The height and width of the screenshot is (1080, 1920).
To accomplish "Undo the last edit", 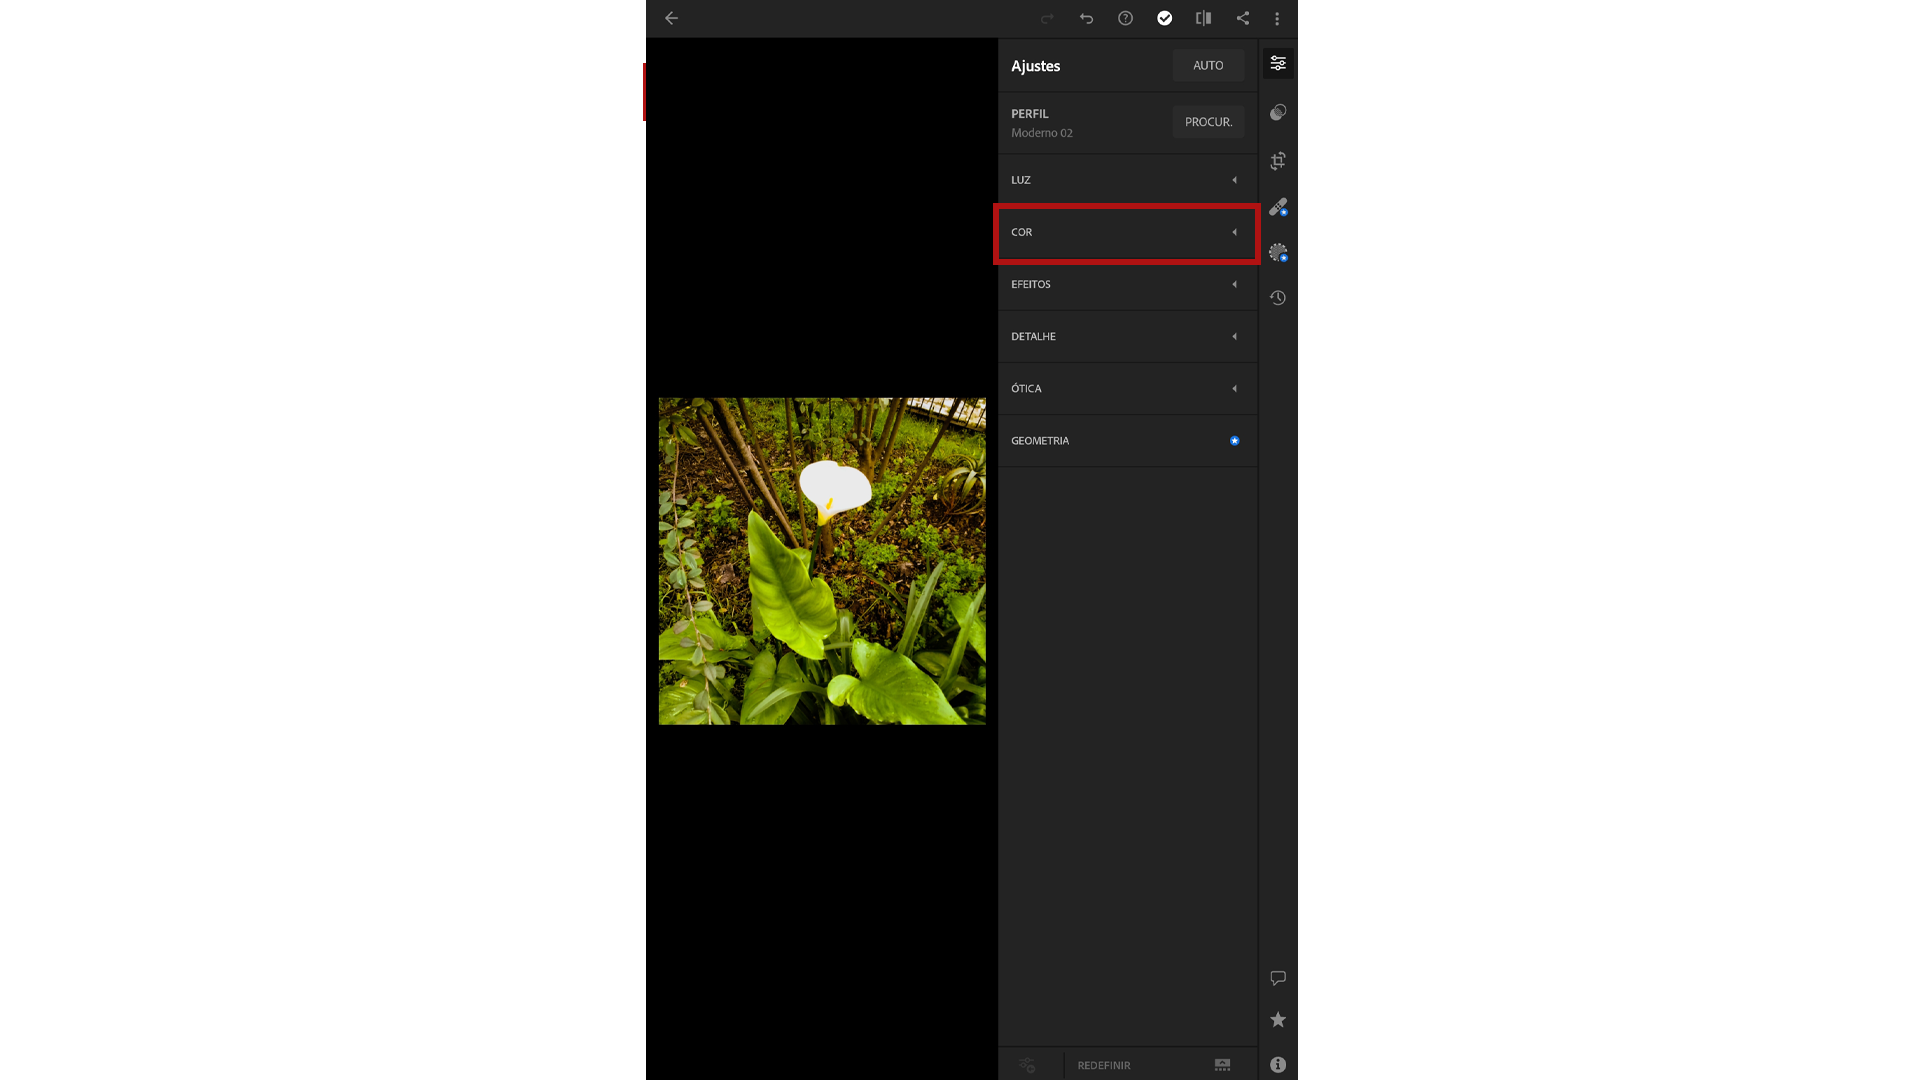I will 1086,18.
